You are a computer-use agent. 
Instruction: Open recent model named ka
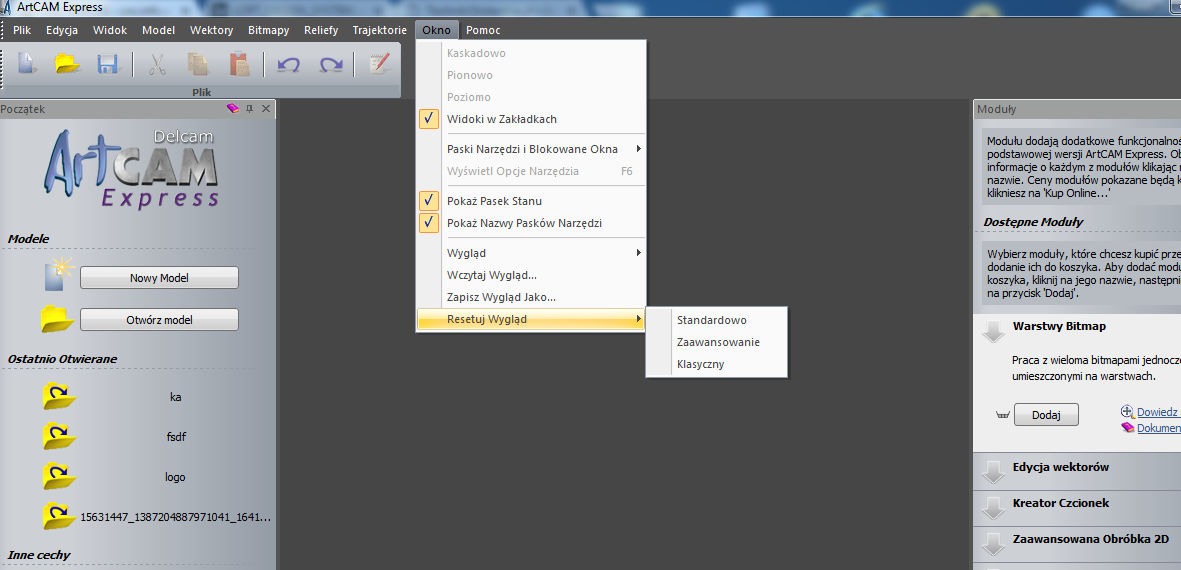click(x=175, y=396)
